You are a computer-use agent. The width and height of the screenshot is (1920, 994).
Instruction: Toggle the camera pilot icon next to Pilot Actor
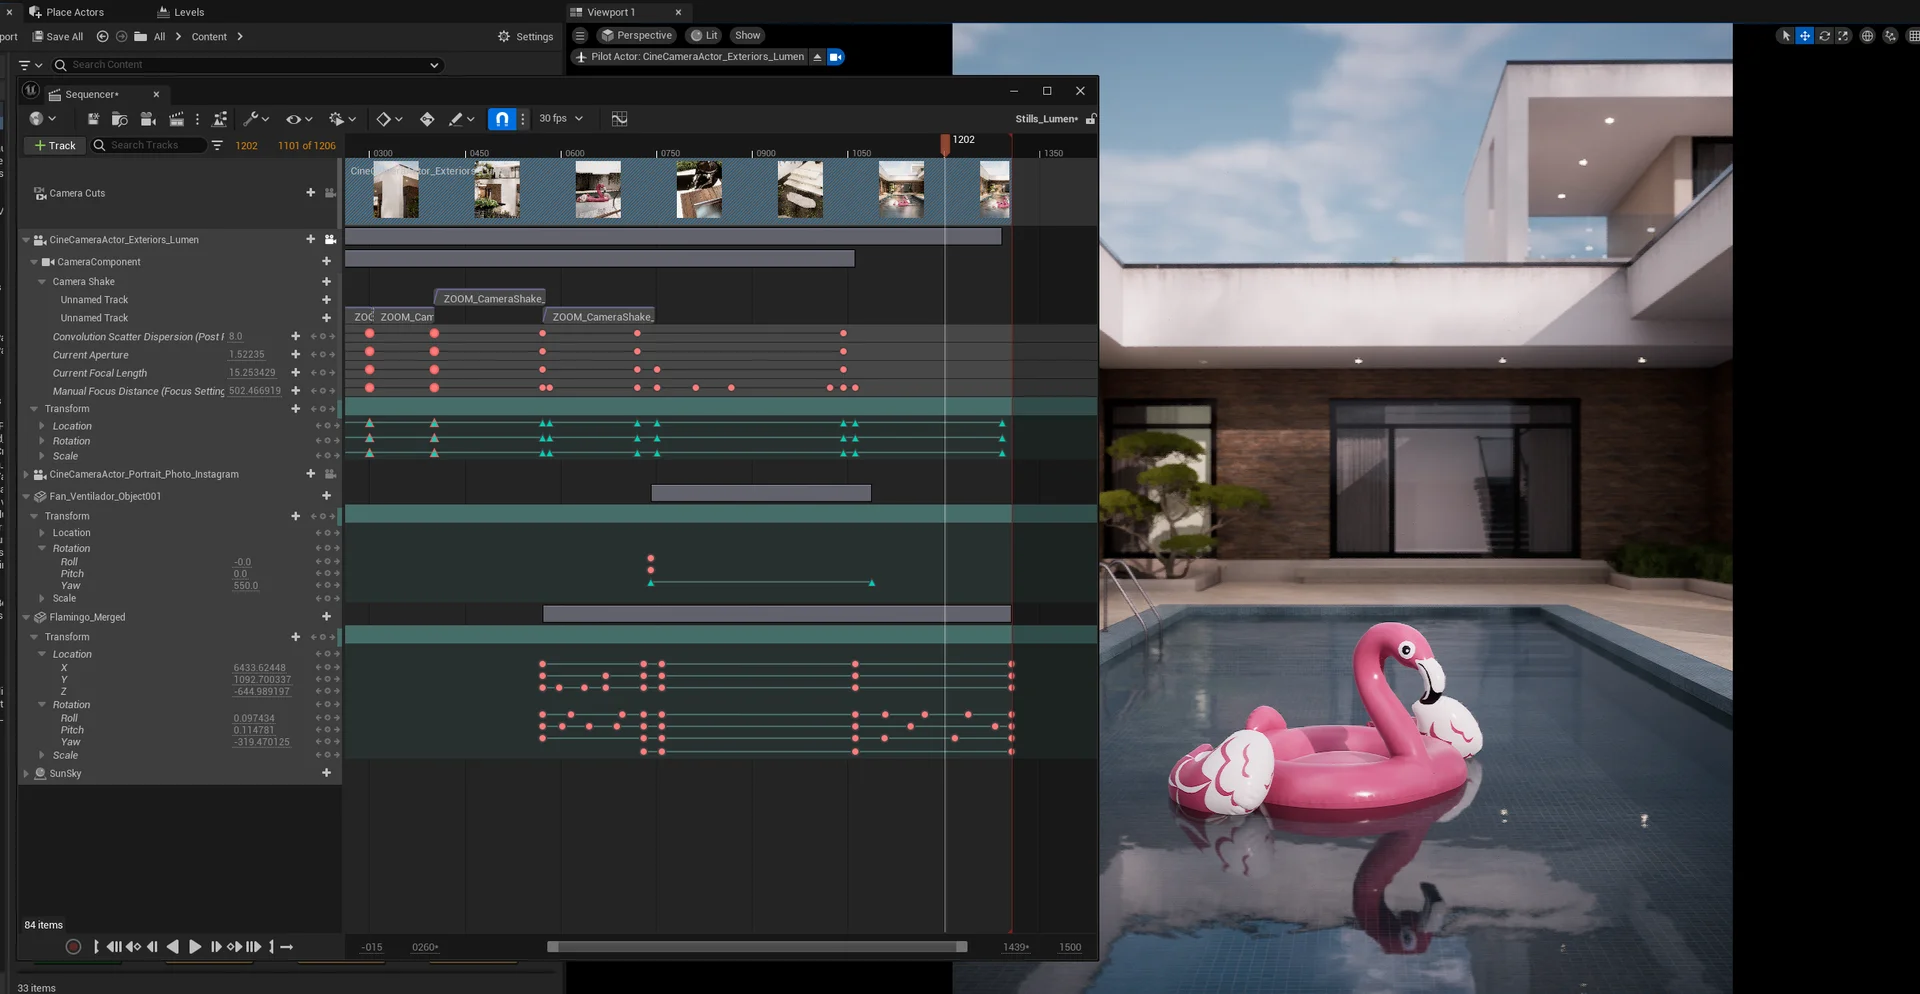(x=836, y=57)
